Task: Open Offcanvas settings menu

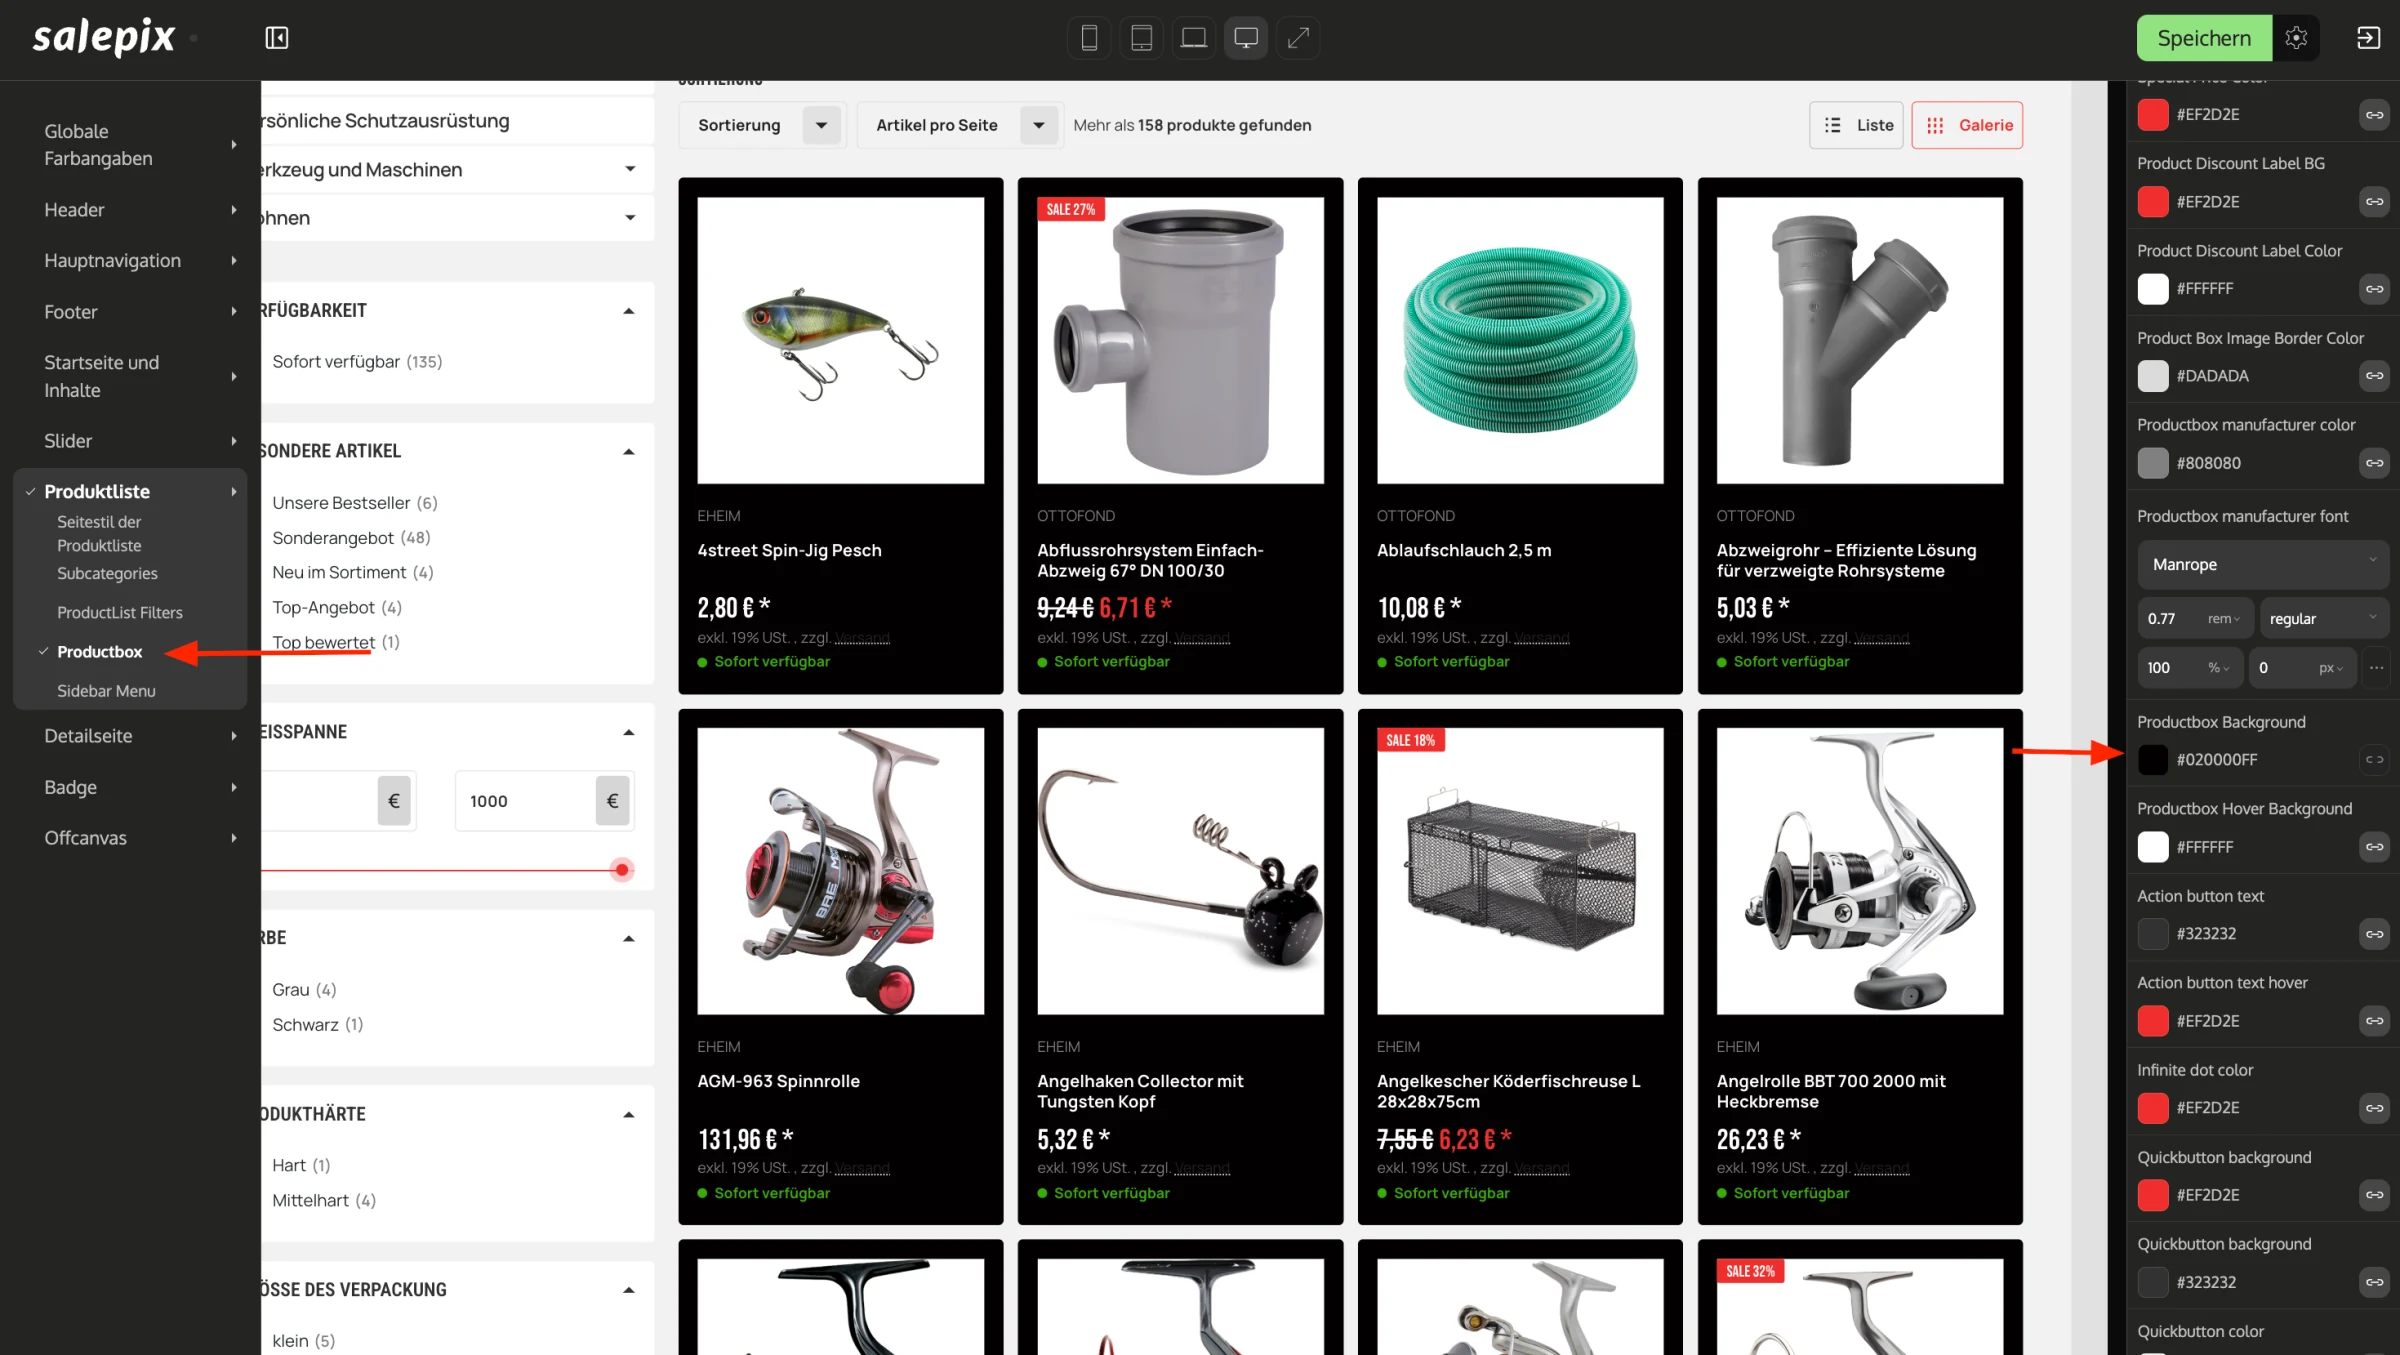Action: pyautogui.click(x=130, y=838)
